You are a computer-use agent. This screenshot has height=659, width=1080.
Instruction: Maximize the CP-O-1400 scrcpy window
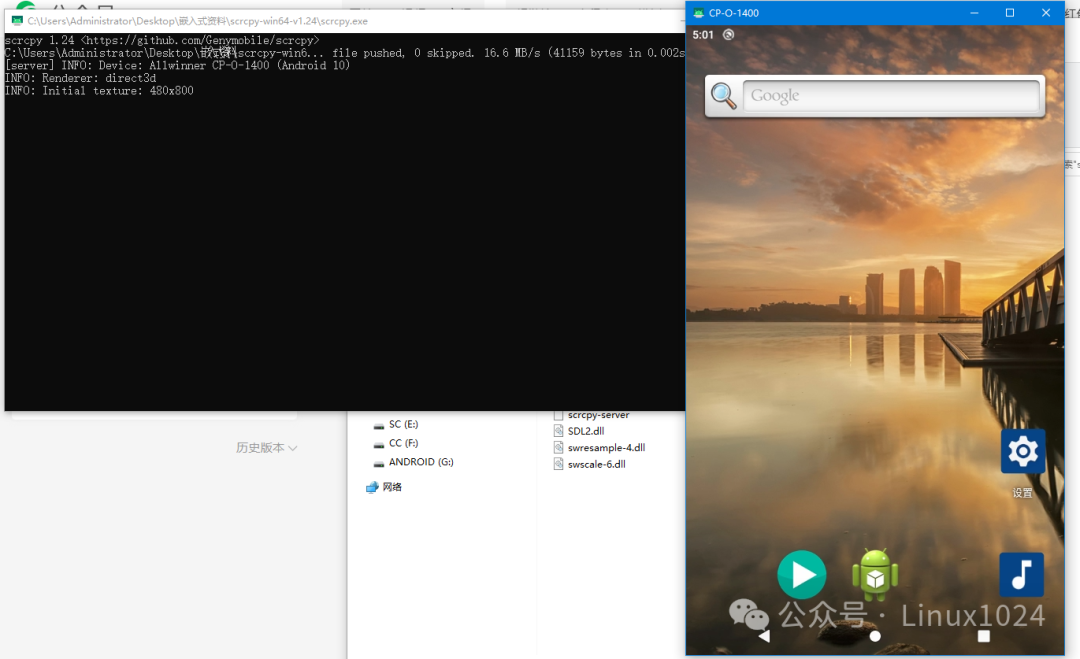pyautogui.click(x=1010, y=13)
